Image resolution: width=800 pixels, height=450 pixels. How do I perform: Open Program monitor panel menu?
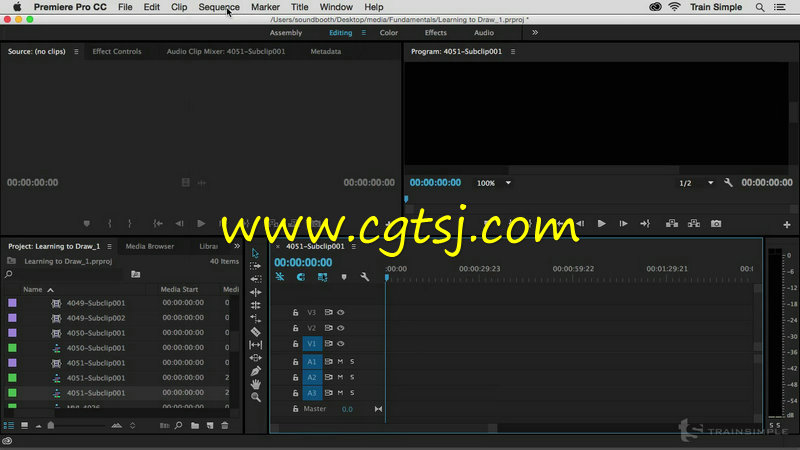click(x=513, y=52)
